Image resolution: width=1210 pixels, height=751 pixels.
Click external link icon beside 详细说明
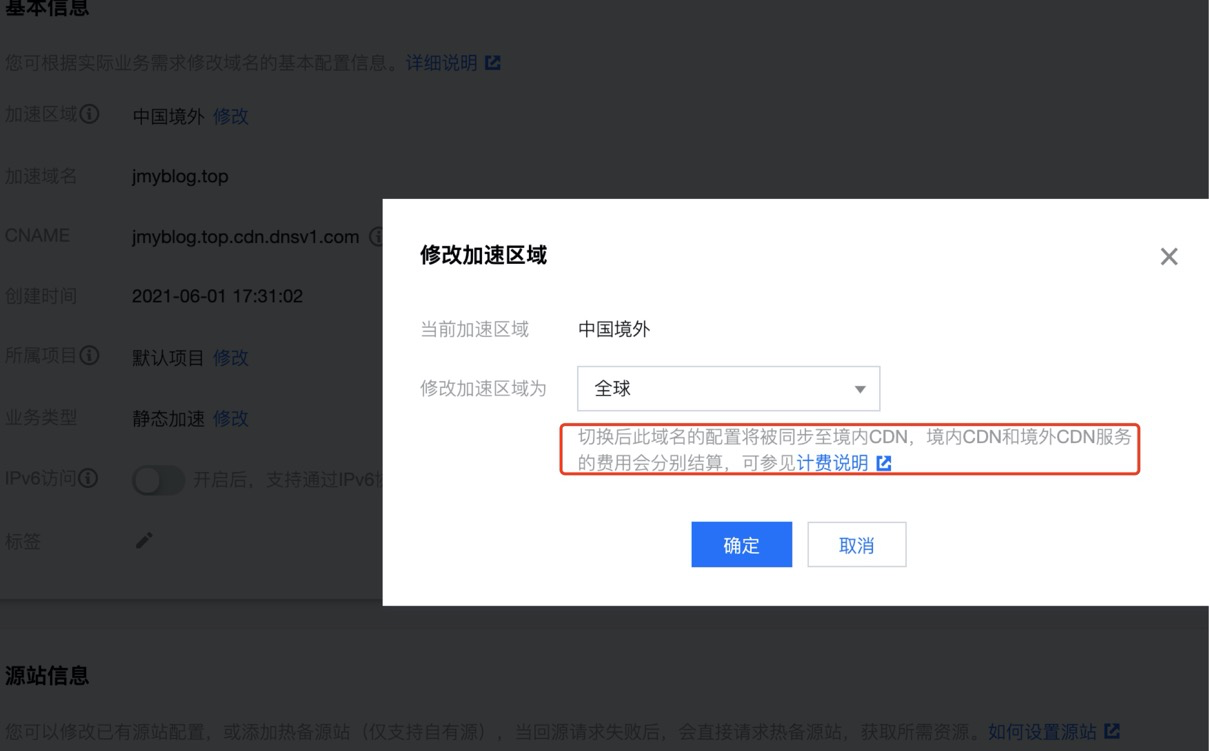493,63
